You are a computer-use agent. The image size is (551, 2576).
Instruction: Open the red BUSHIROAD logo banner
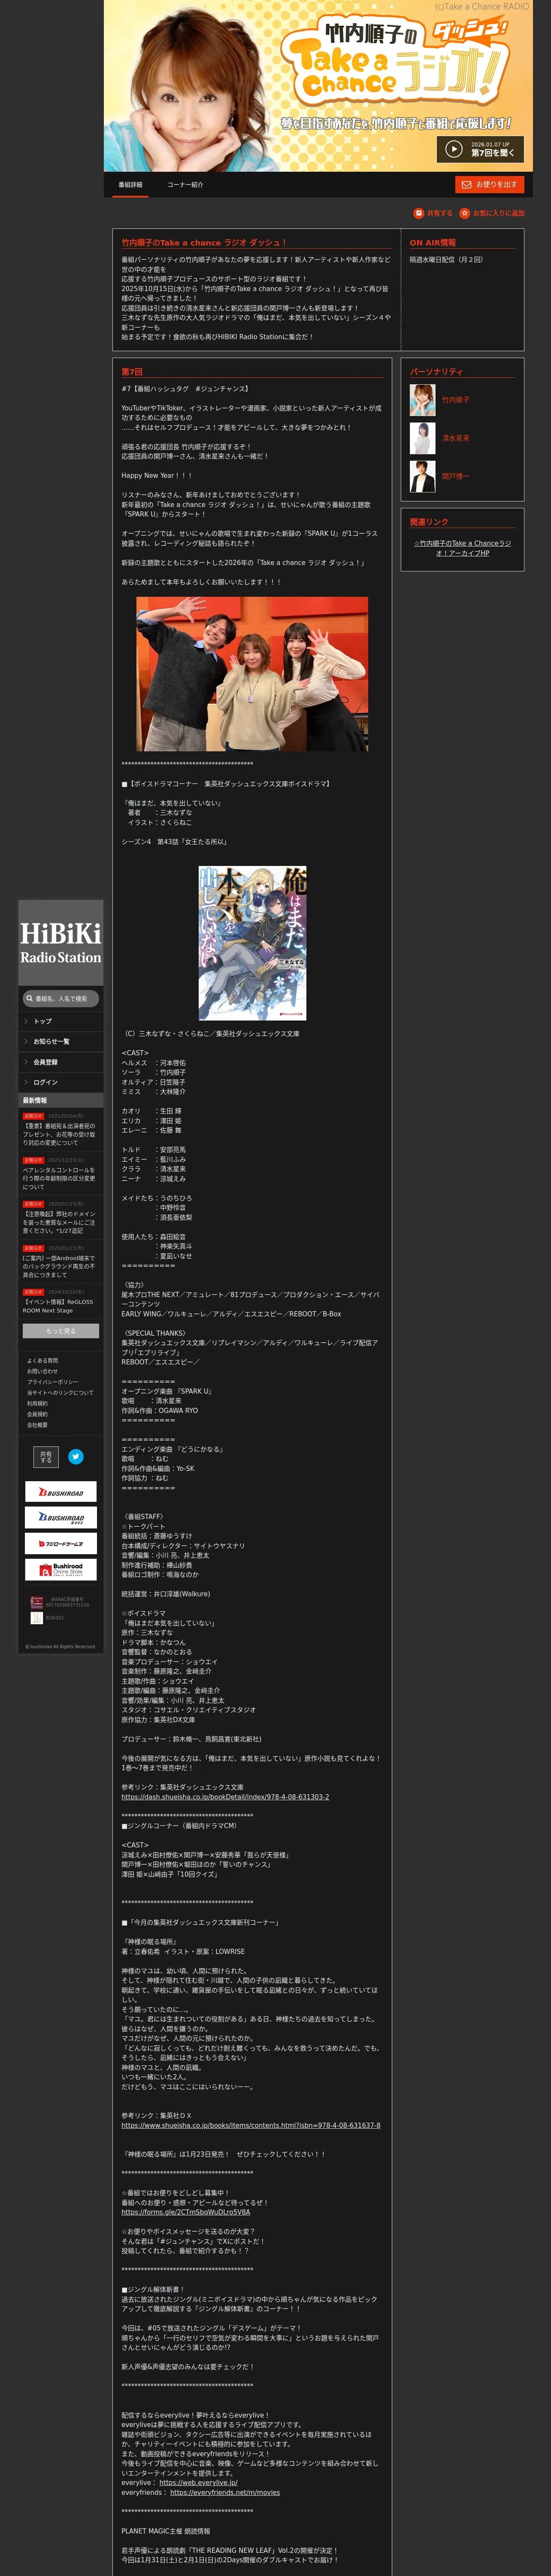(61, 1492)
